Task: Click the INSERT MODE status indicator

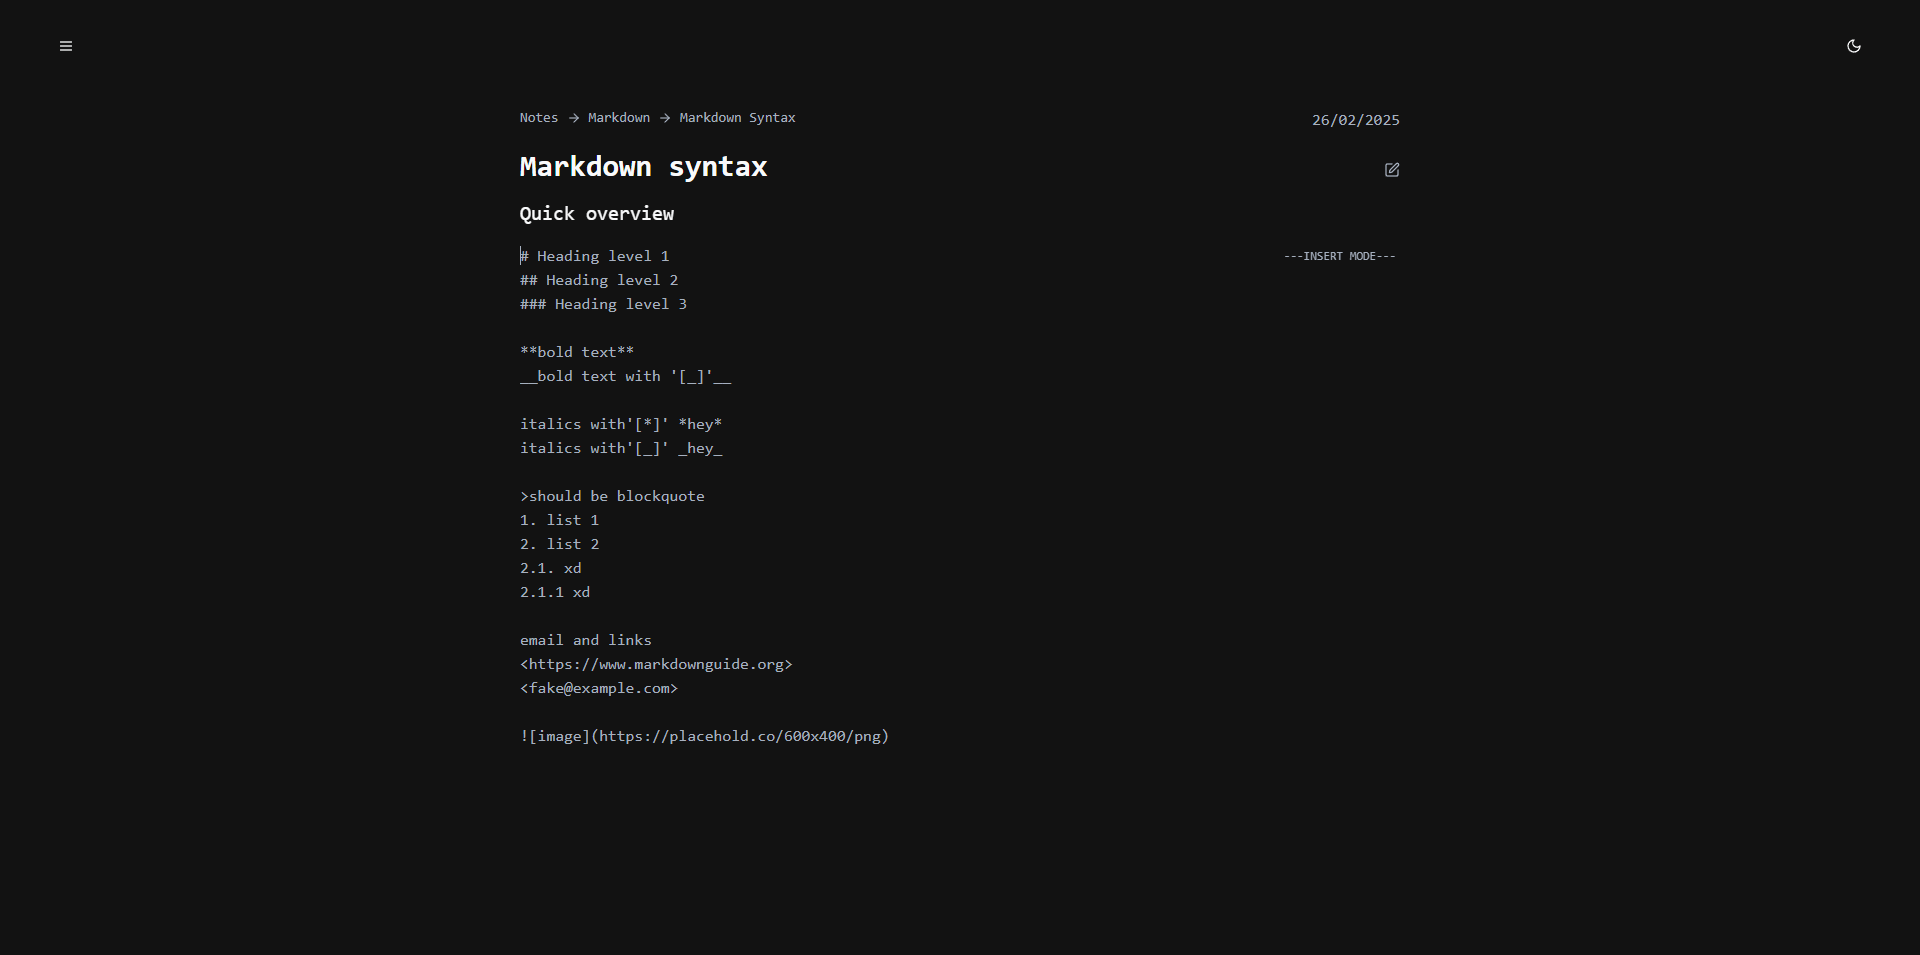Action: coord(1339,257)
